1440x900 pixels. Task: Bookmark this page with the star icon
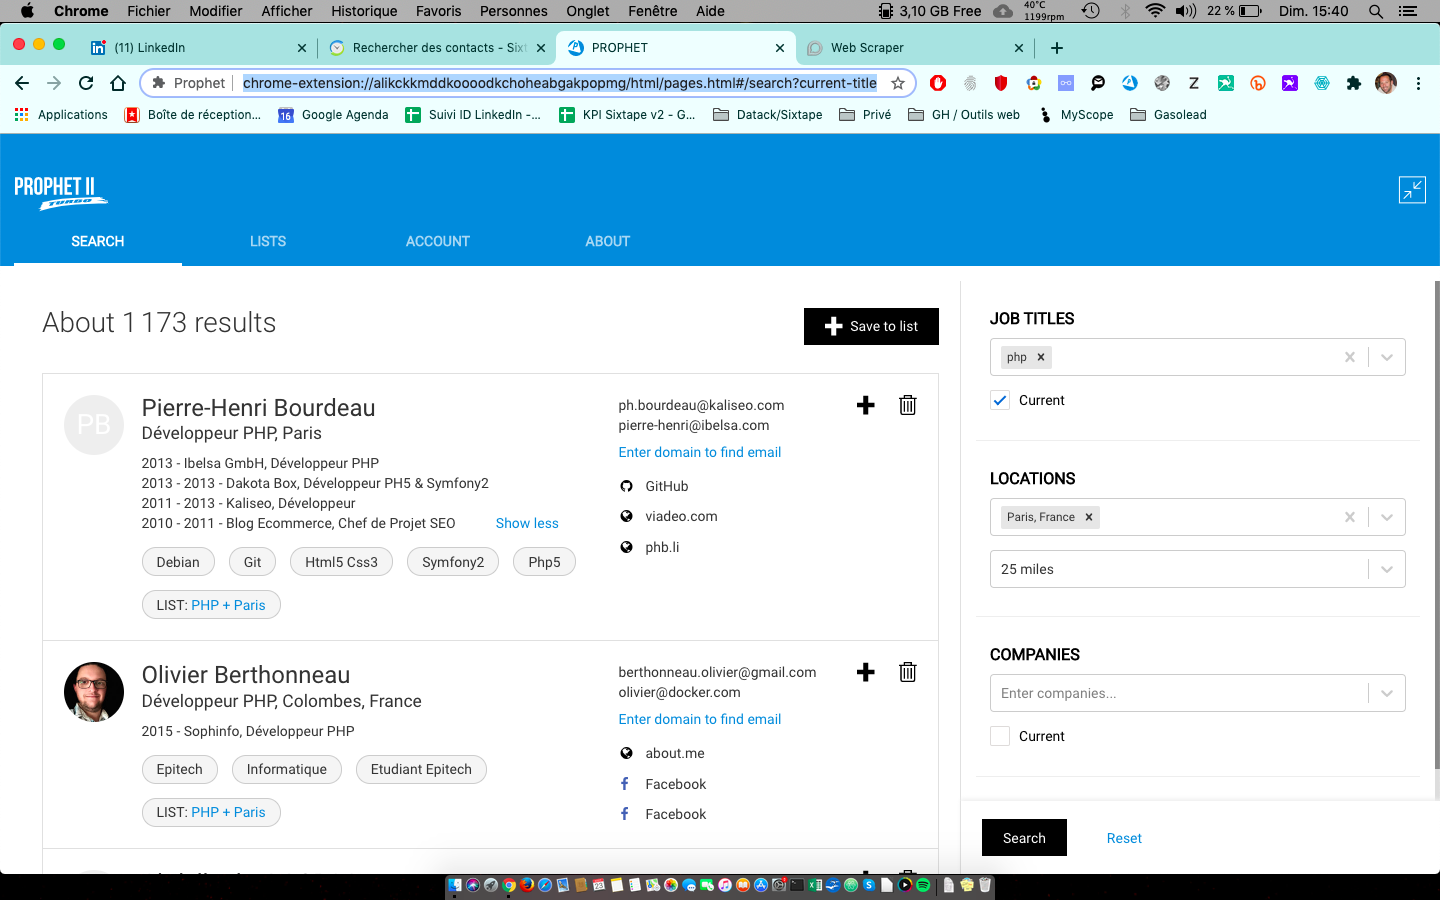pyautogui.click(x=898, y=83)
